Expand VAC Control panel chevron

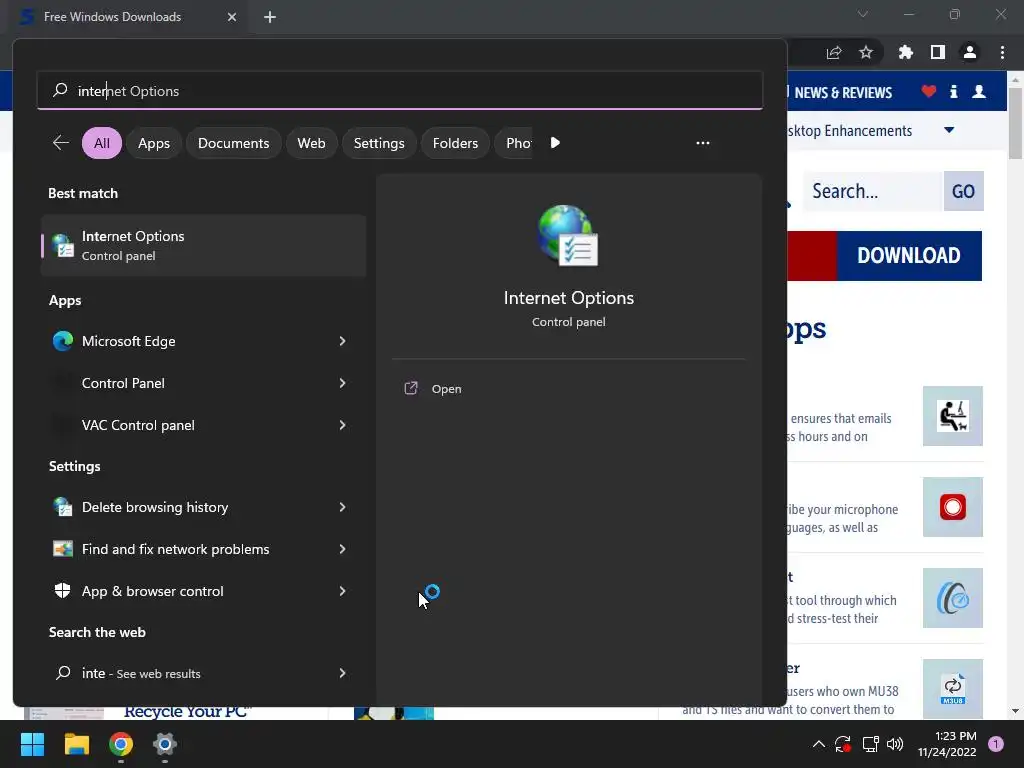[342, 425]
